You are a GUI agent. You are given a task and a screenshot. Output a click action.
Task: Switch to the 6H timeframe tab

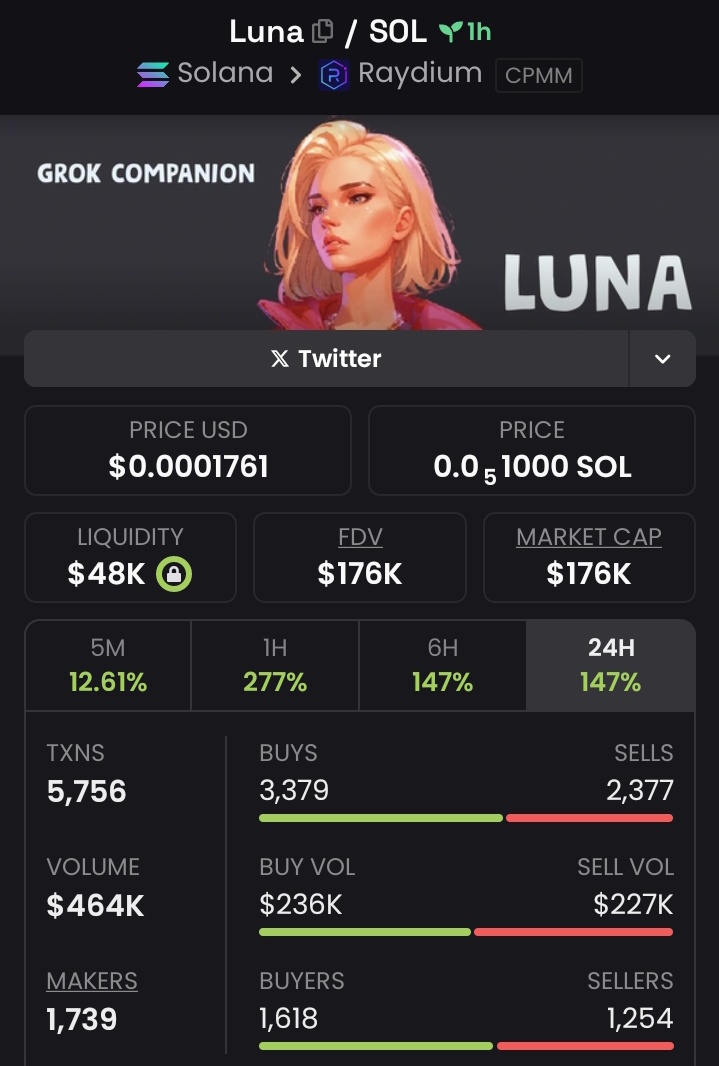pos(442,665)
